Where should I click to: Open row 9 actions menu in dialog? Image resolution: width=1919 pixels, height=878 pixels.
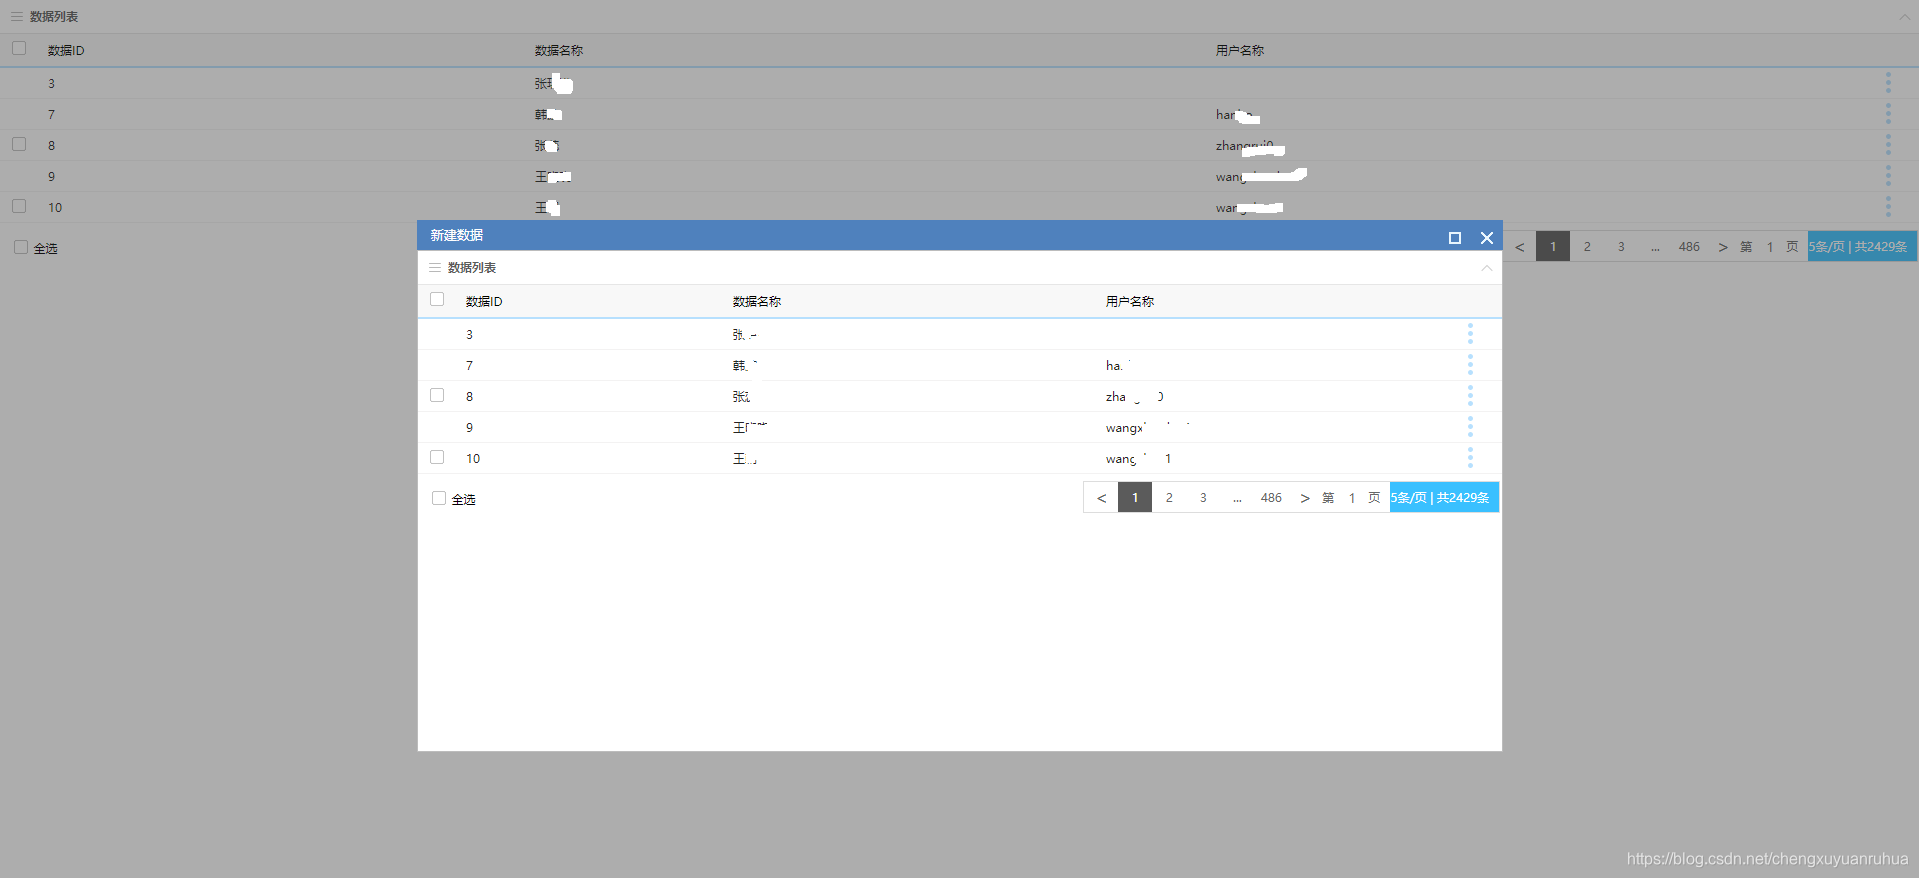click(x=1470, y=427)
